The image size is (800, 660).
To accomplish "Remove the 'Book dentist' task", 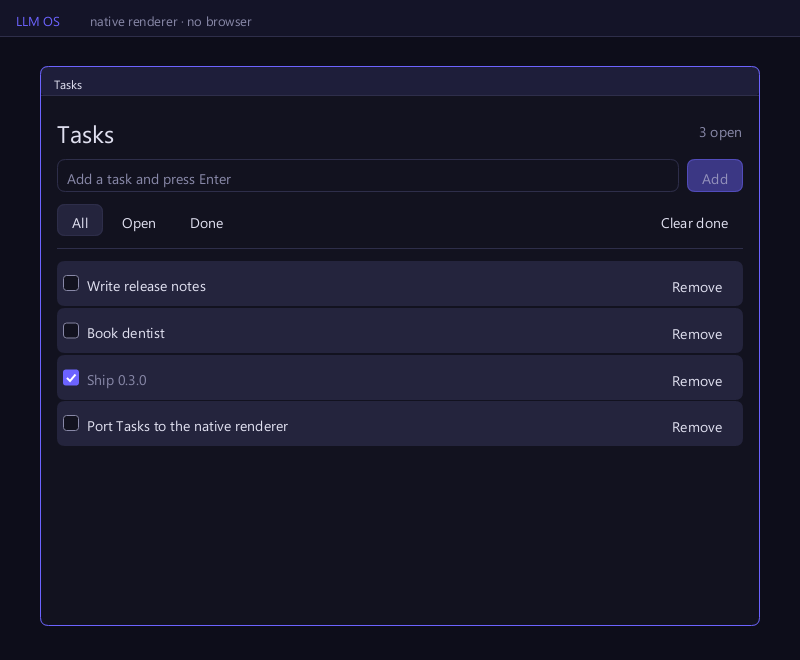I will [697, 334].
